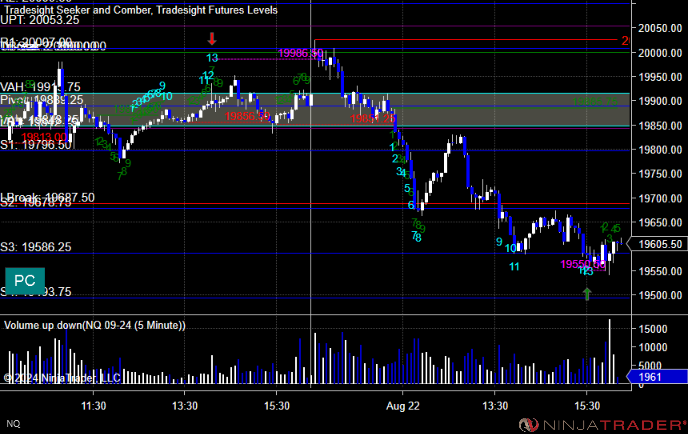Click the red 19851.25 price label
Image resolution: width=688 pixels, height=434 pixels.
pyautogui.click(x=373, y=118)
